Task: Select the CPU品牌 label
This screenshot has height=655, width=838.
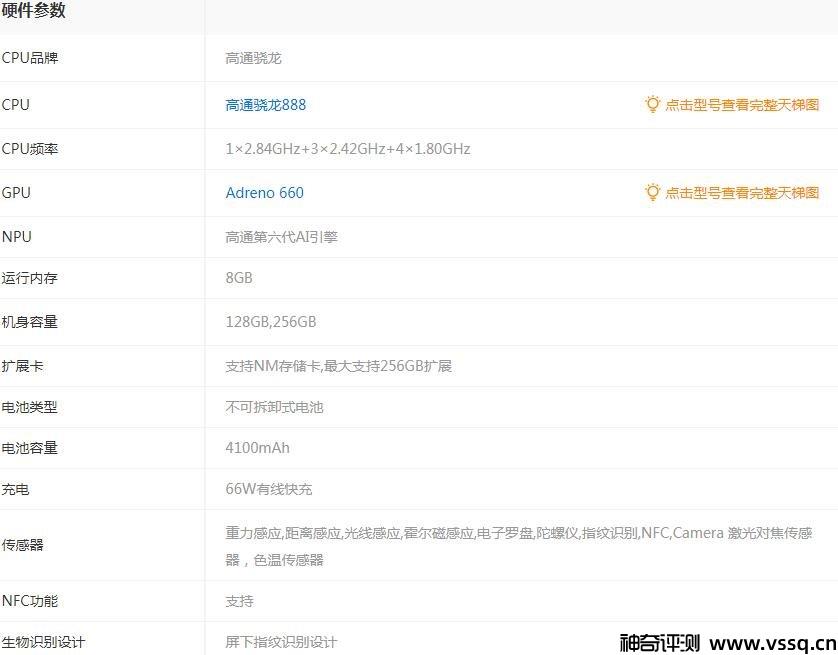Action: [30, 58]
